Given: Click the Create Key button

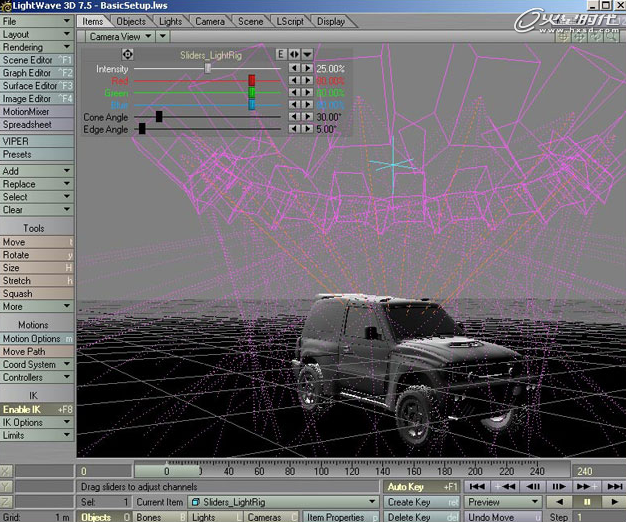Looking at the screenshot, I should tap(422, 502).
